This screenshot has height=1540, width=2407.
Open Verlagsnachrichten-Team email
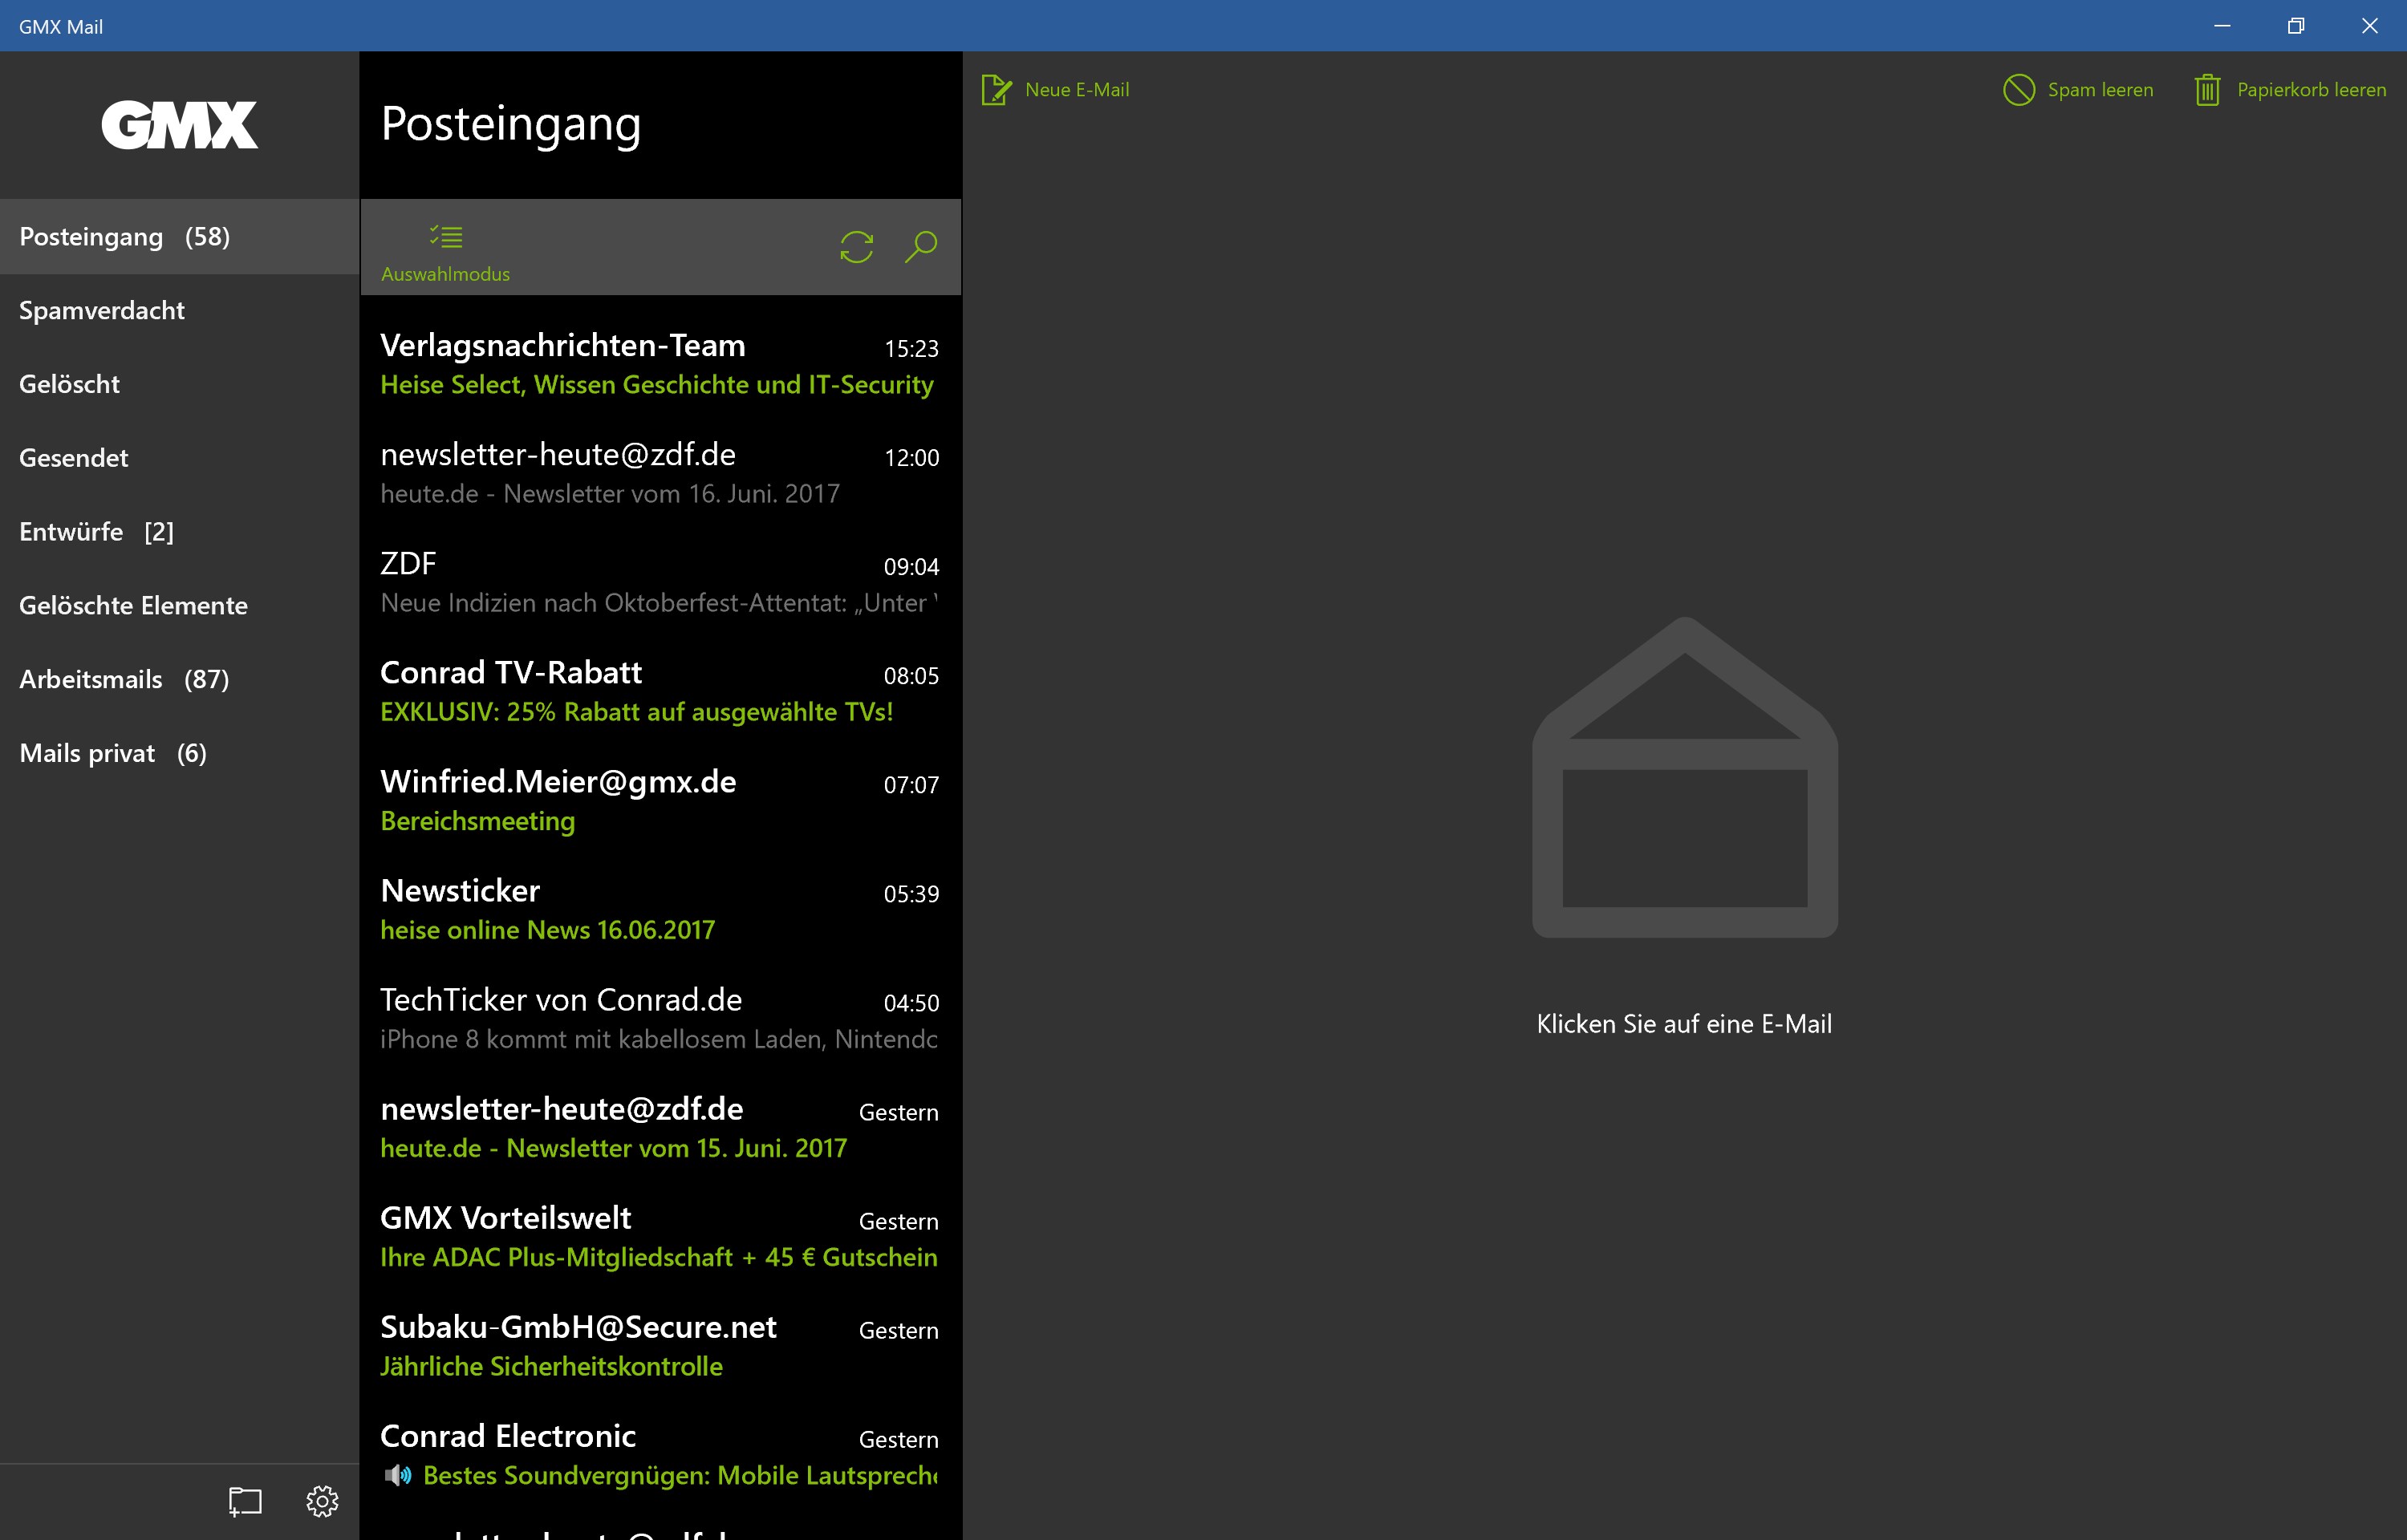(659, 365)
